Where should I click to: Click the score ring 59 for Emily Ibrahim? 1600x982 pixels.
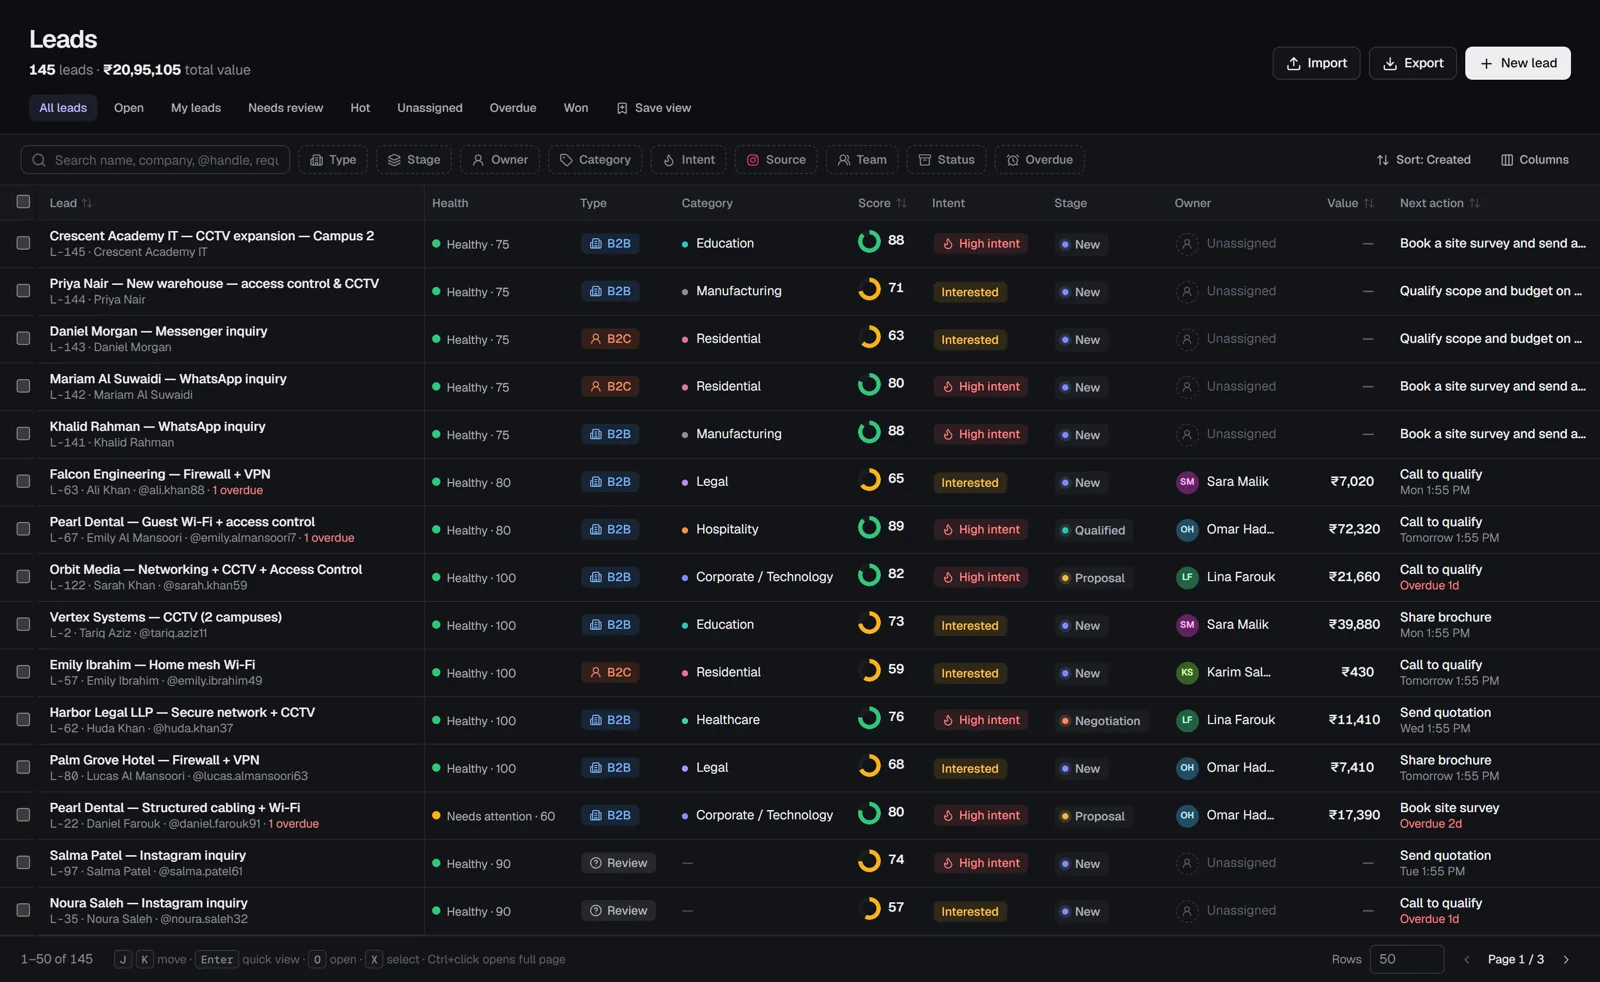869,670
